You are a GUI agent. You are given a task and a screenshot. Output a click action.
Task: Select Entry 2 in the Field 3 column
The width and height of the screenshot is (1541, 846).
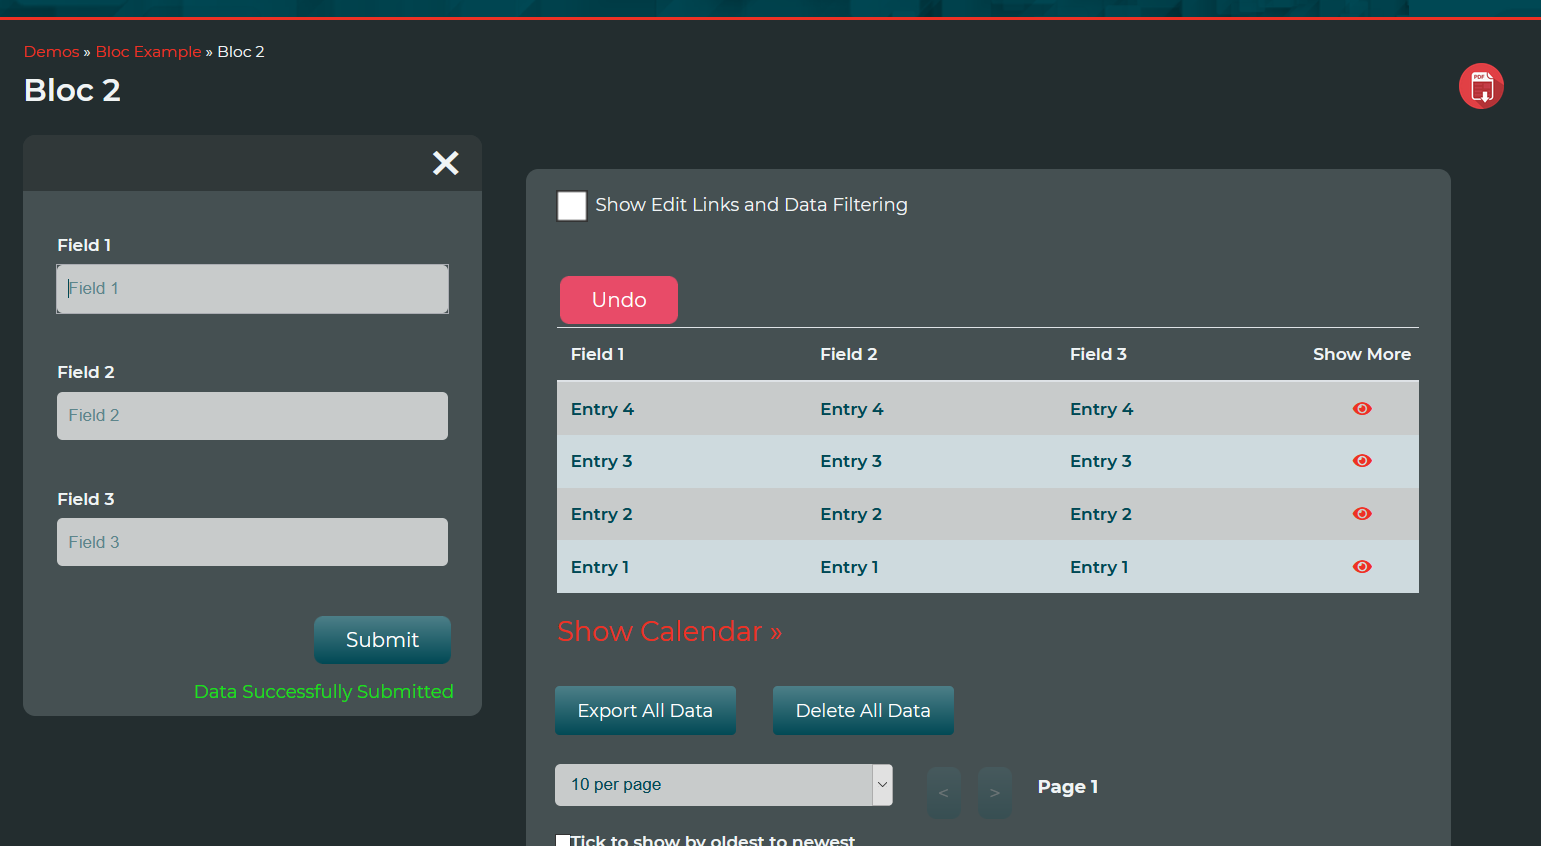pyautogui.click(x=1101, y=514)
